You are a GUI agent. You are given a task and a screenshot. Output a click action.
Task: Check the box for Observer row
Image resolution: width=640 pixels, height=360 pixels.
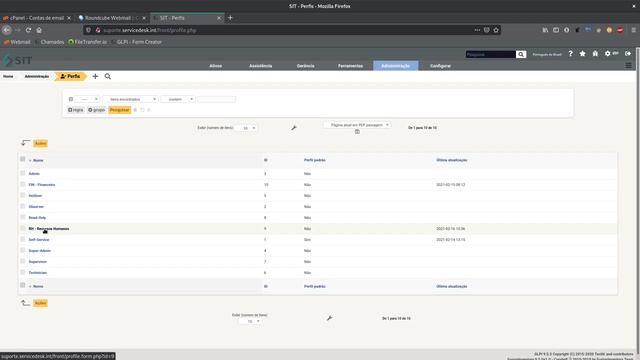point(22,206)
